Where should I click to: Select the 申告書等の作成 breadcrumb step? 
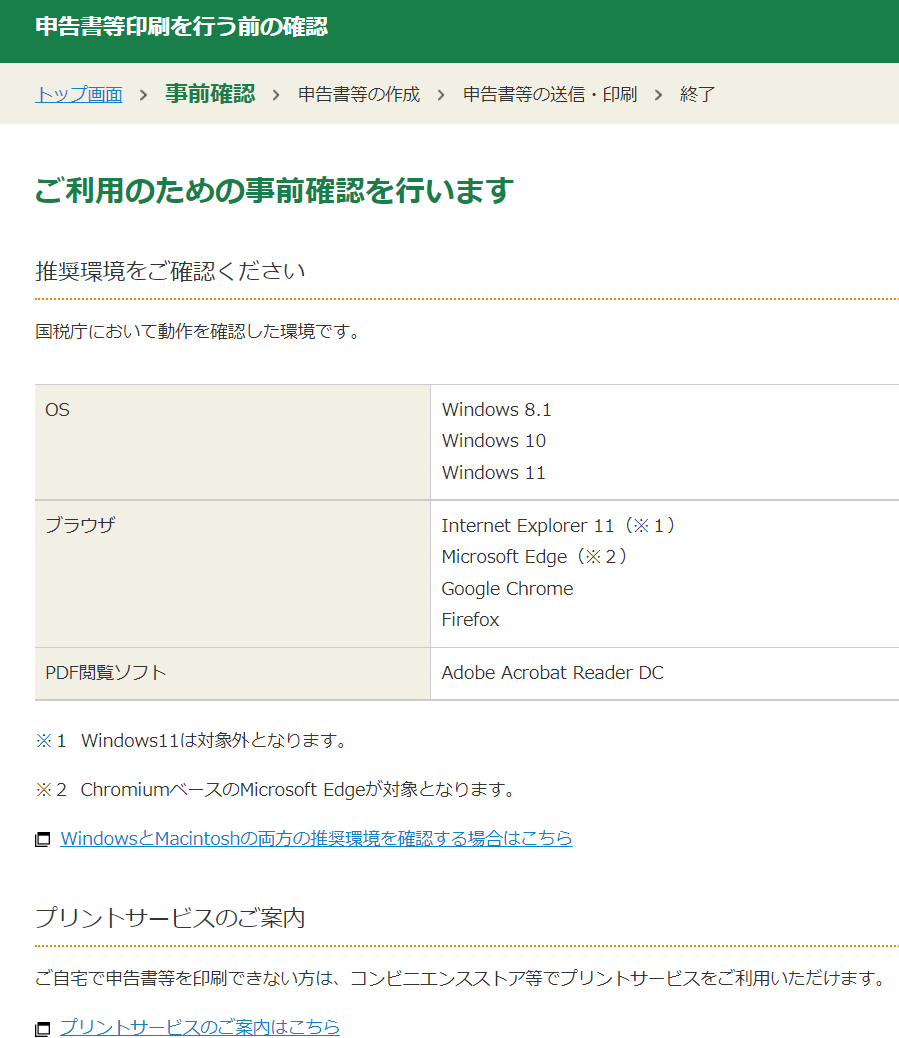click(x=359, y=95)
